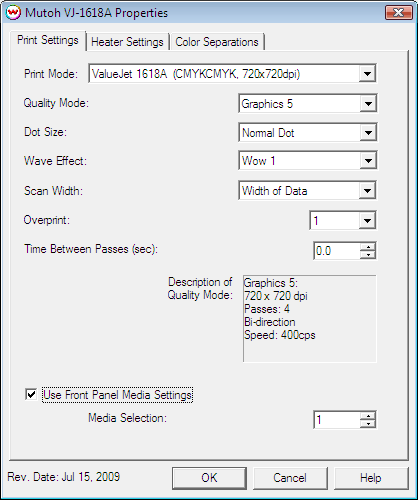The image size is (418, 500).
Task: Increase Time Between Passes with up arrow
Action: (368, 247)
